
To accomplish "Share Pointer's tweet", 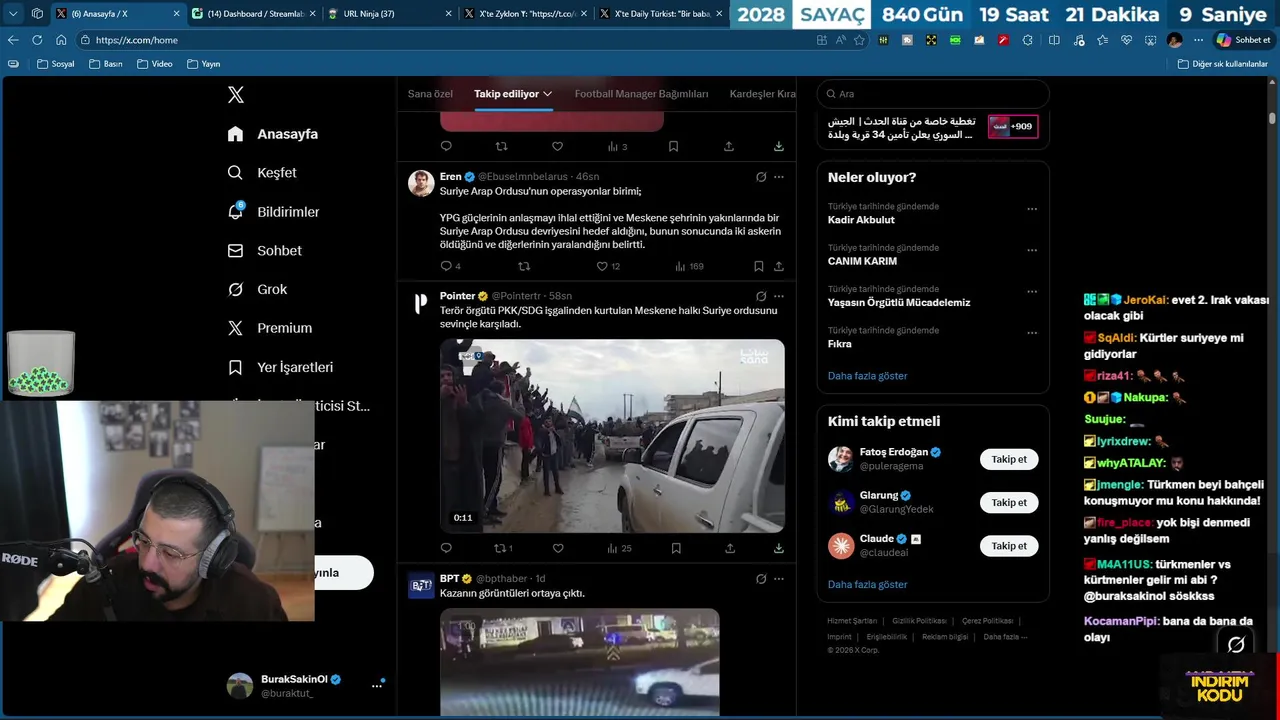I will tap(730, 548).
